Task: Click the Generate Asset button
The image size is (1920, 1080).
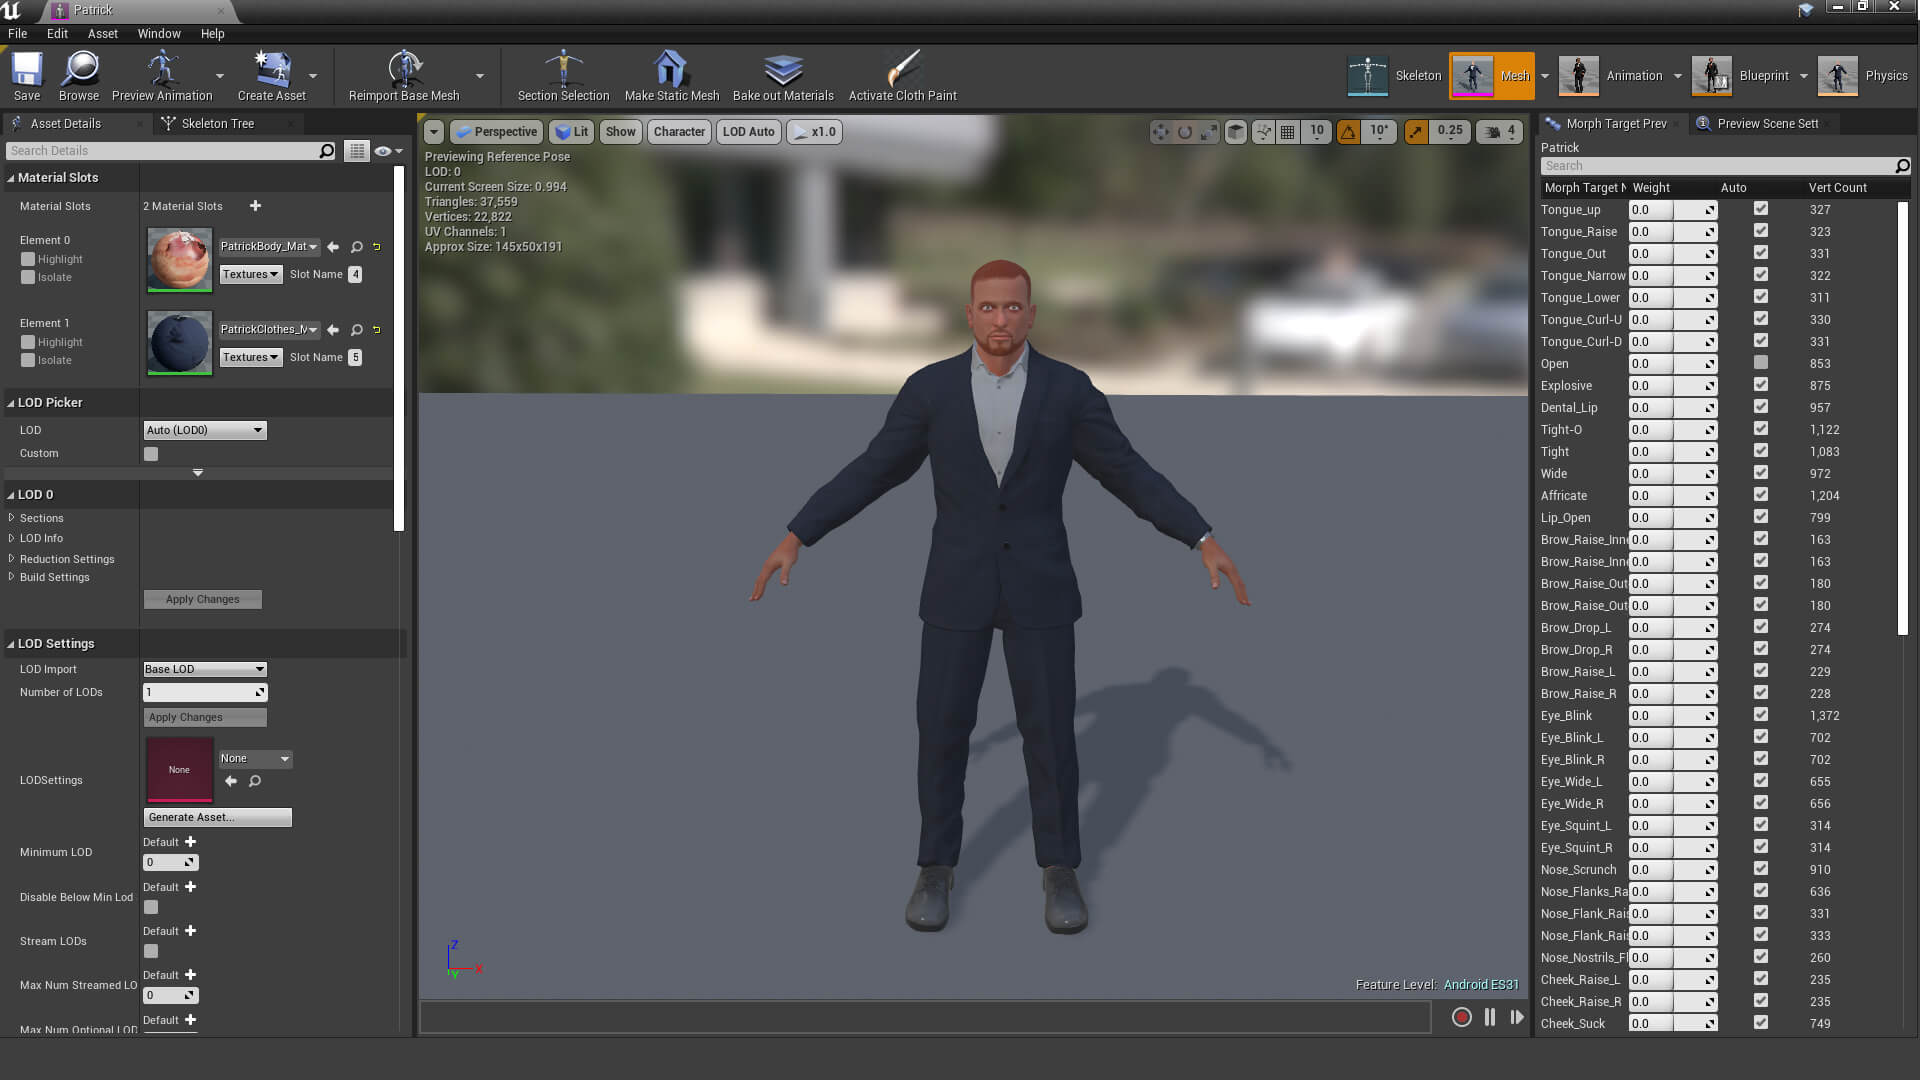Action: click(217, 817)
